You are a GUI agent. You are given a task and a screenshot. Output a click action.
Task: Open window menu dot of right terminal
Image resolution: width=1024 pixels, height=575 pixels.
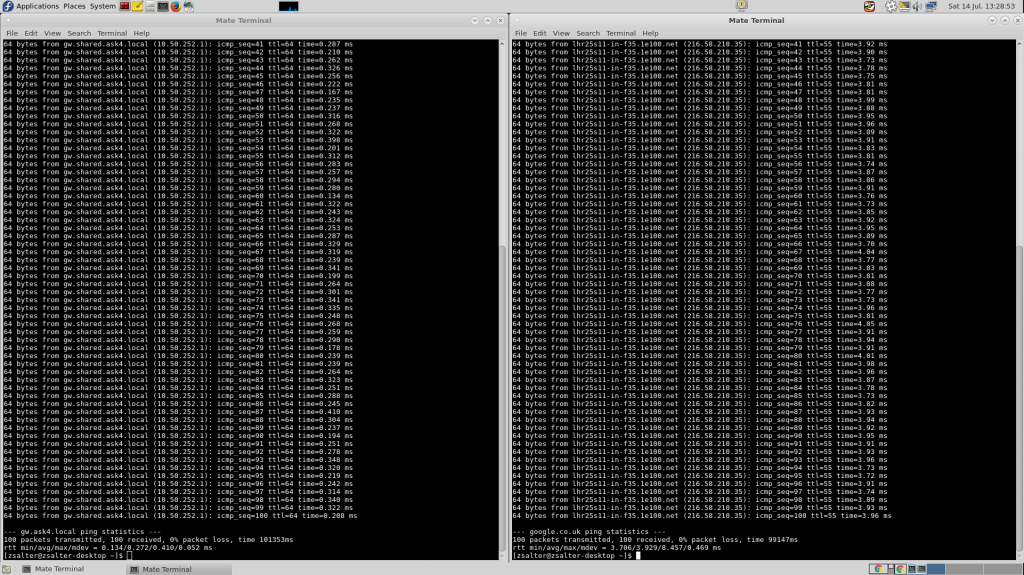517,20
